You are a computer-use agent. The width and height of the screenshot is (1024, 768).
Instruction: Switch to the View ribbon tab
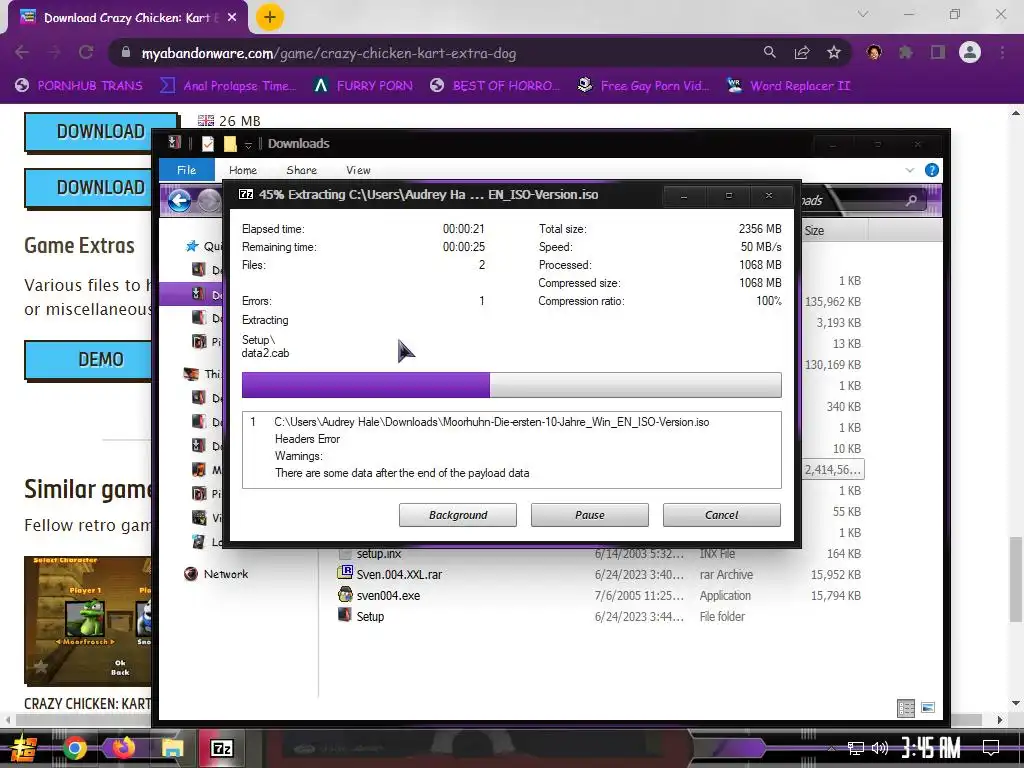point(358,170)
